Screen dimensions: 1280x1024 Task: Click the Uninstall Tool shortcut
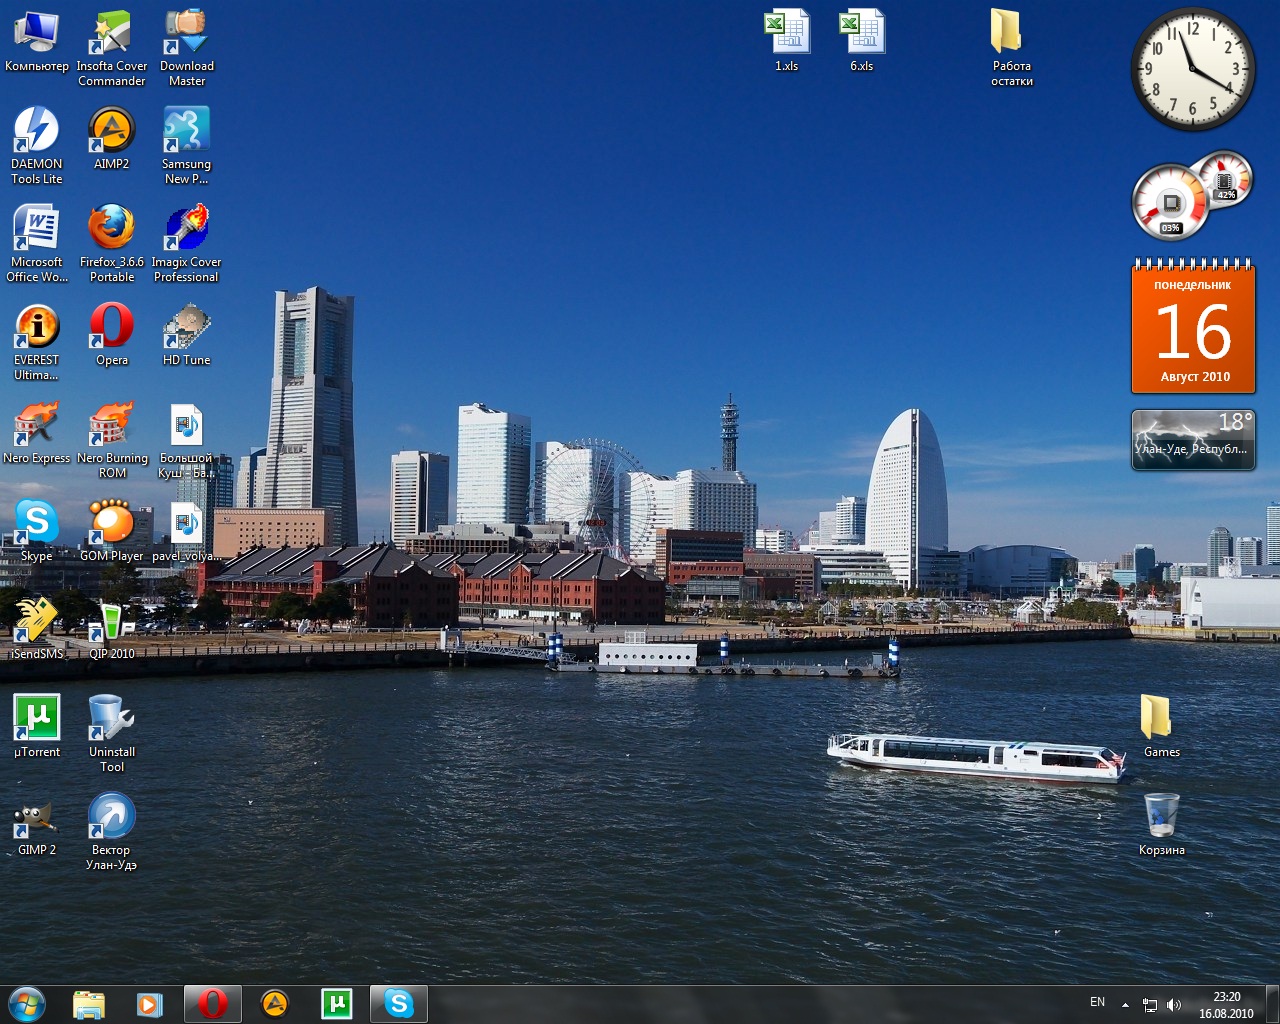(x=111, y=718)
